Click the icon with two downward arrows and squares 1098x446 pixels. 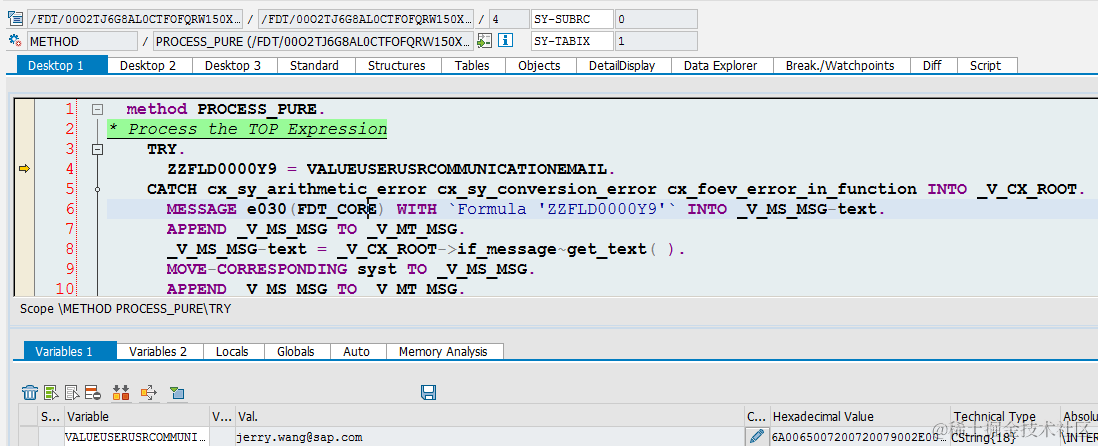[x=120, y=392]
